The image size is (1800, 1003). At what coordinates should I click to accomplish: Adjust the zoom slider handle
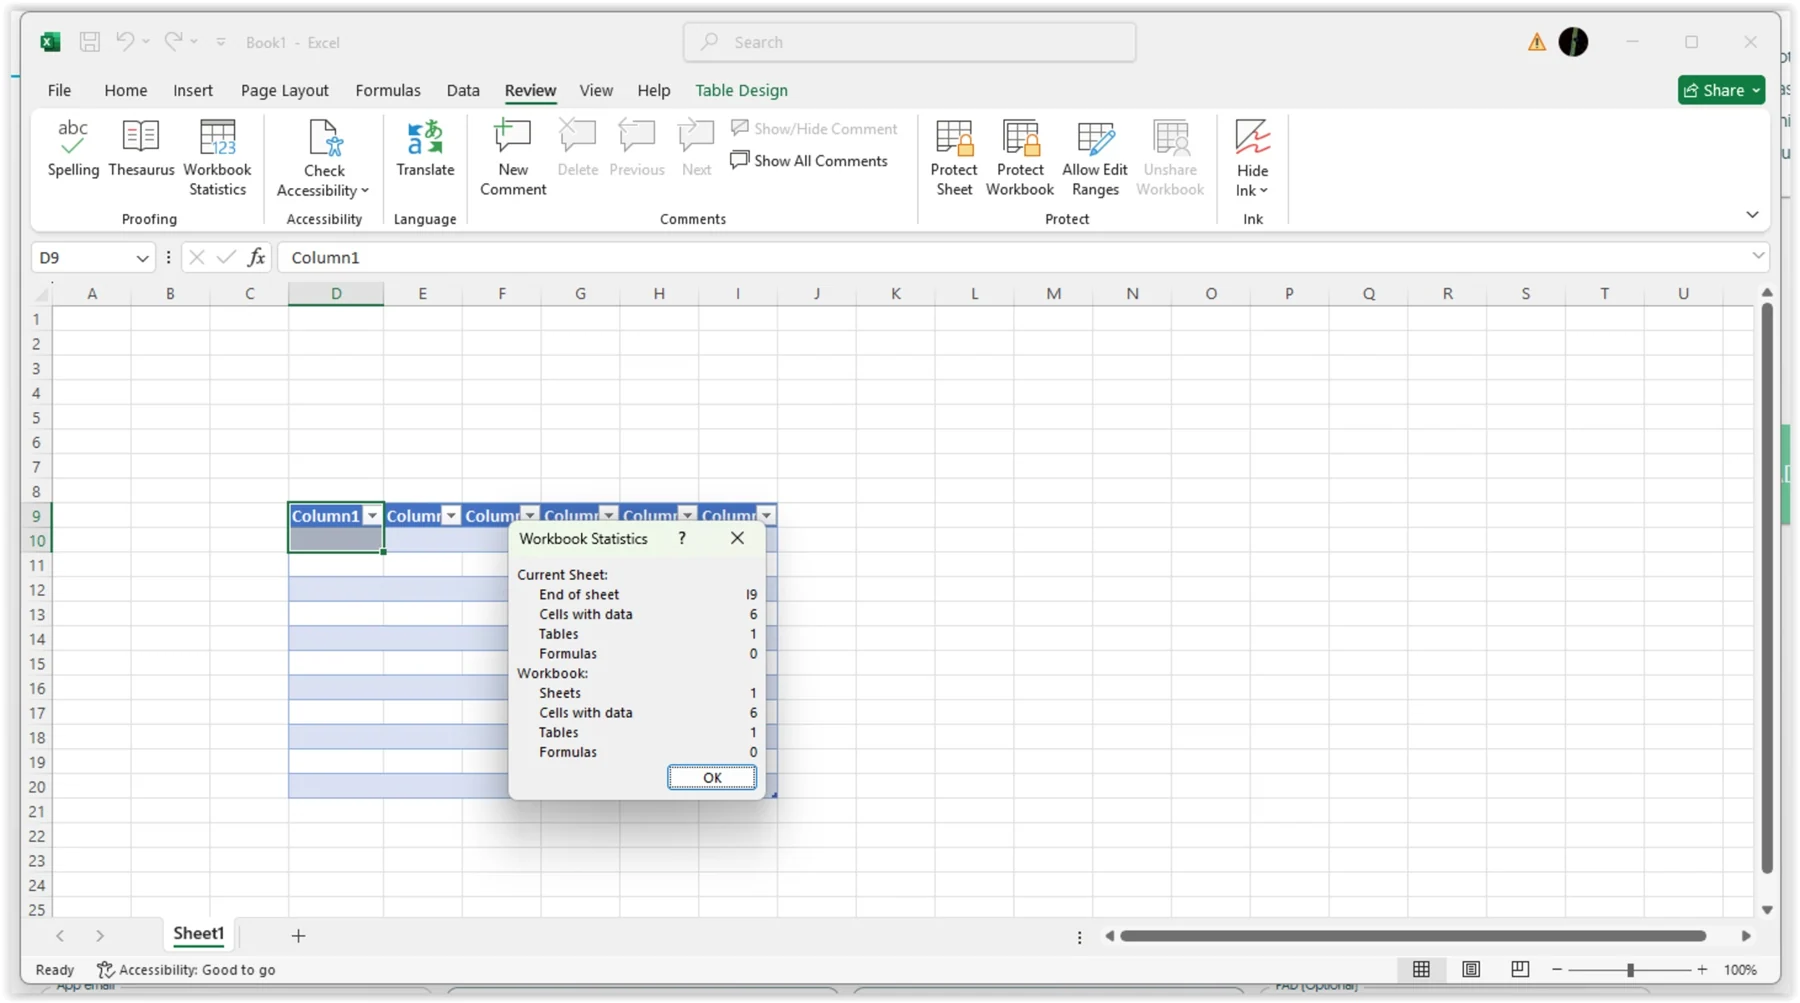[1630, 970]
